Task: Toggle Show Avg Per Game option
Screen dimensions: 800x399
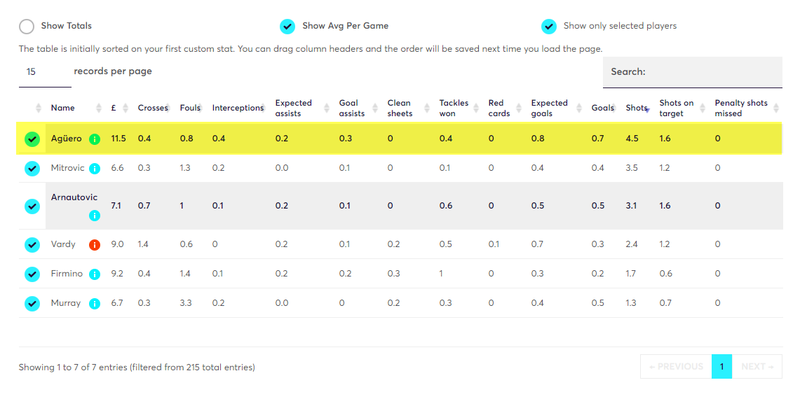Action: click(x=288, y=26)
